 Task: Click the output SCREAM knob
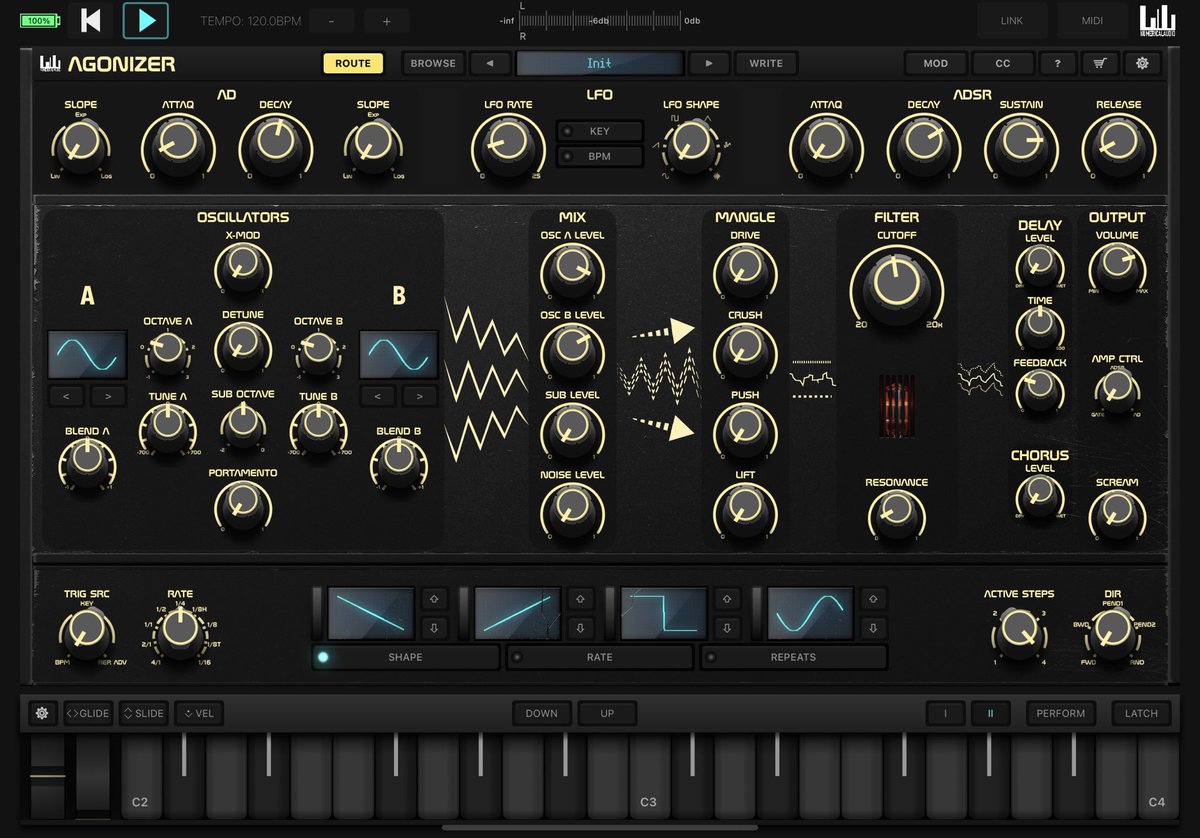point(1116,513)
